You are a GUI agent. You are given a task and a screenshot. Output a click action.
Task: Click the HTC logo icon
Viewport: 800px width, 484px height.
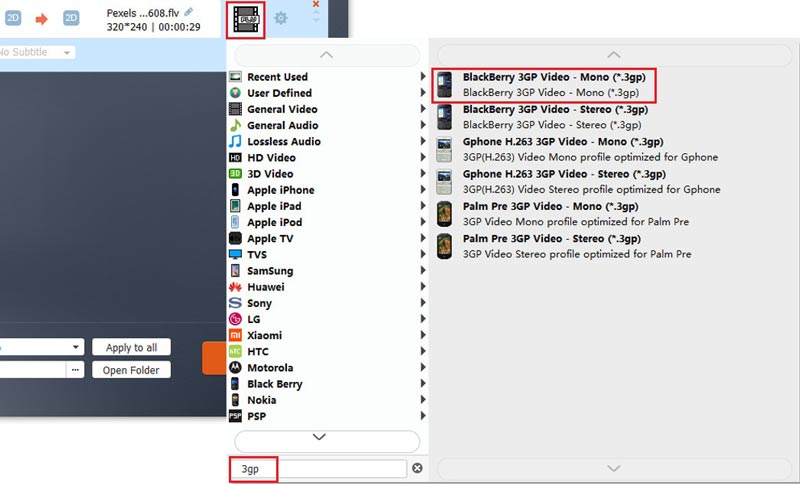[235, 351]
